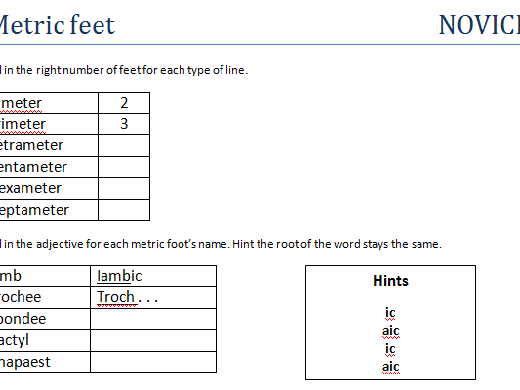The width and height of the screenshot is (520, 390).
Task: Click the first 'ic' hint
Action: point(390,313)
